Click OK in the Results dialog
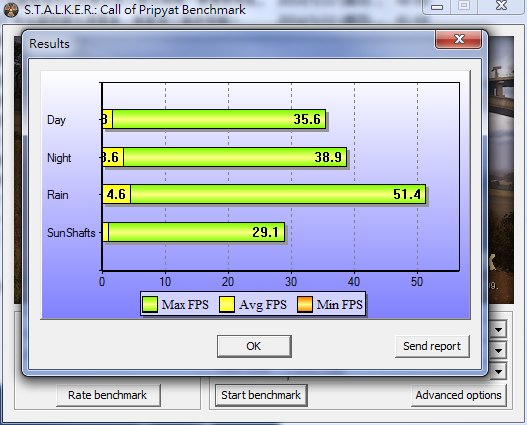527x425 pixels. 254,346
